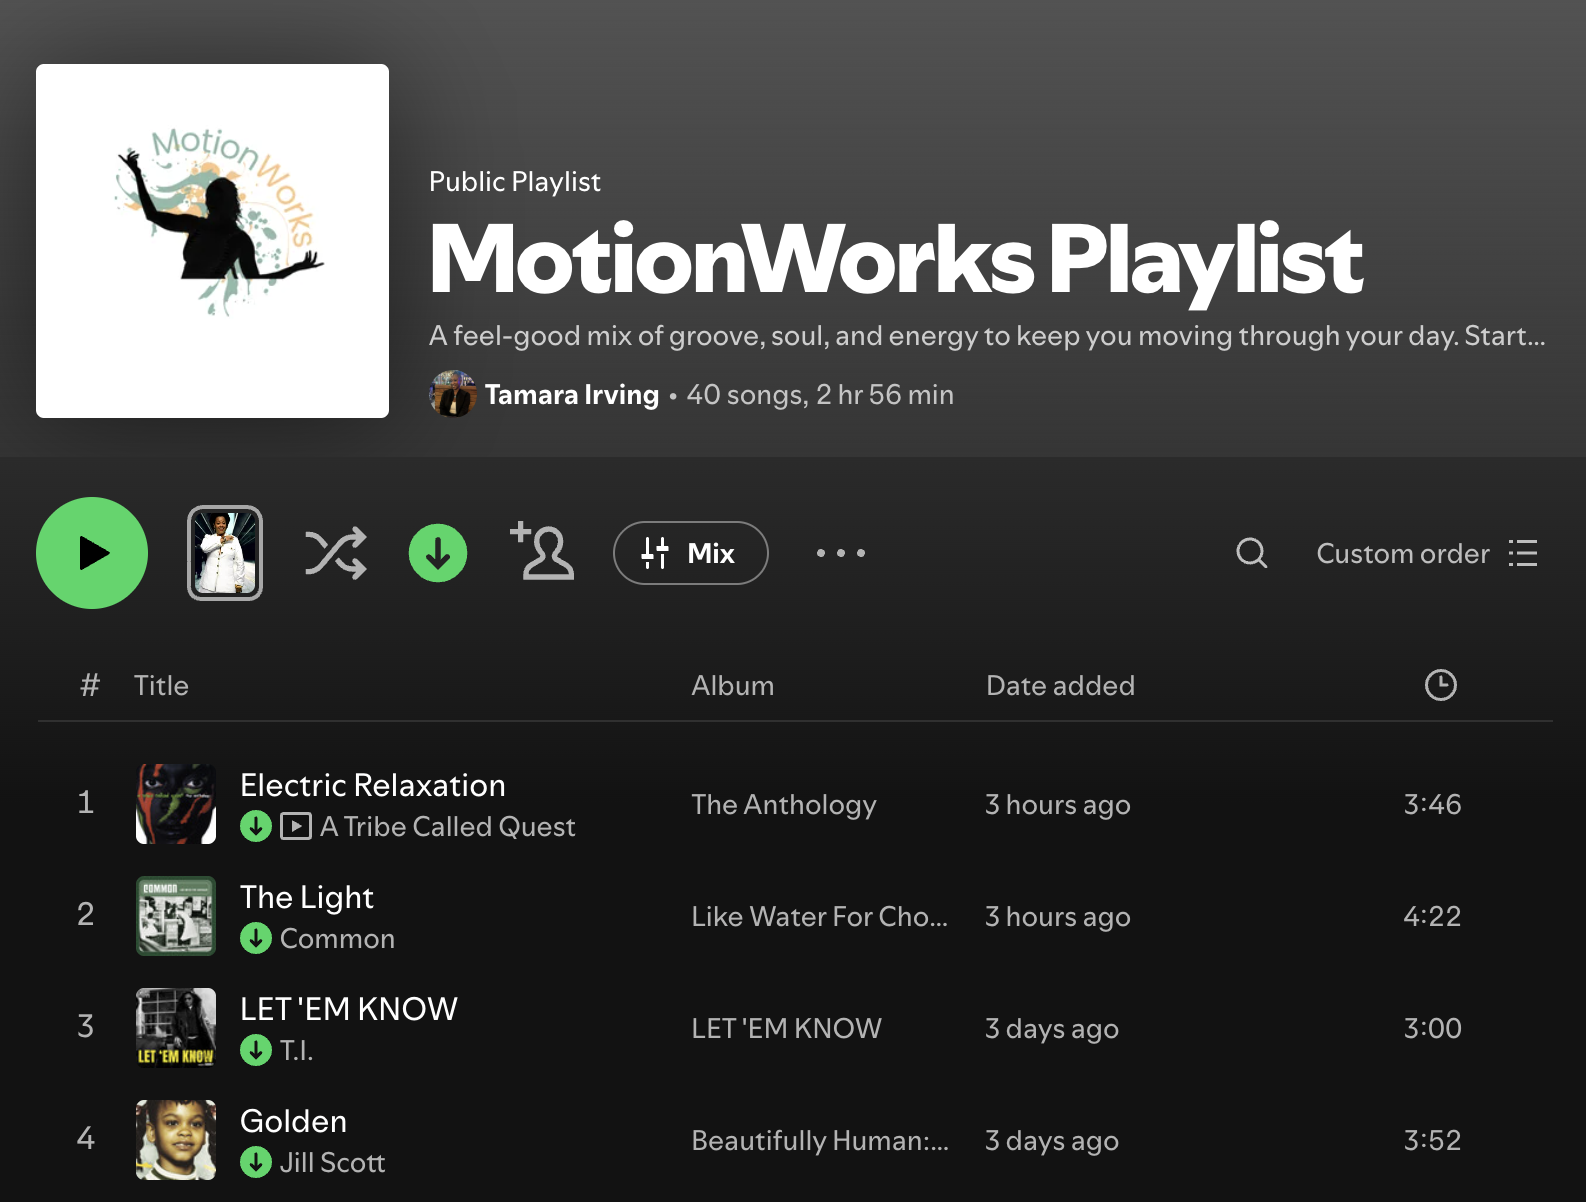Viewport: 1586px width, 1202px height.
Task: Click the clock duration column icon
Action: pyautogui.click(x=1440, y=685)
